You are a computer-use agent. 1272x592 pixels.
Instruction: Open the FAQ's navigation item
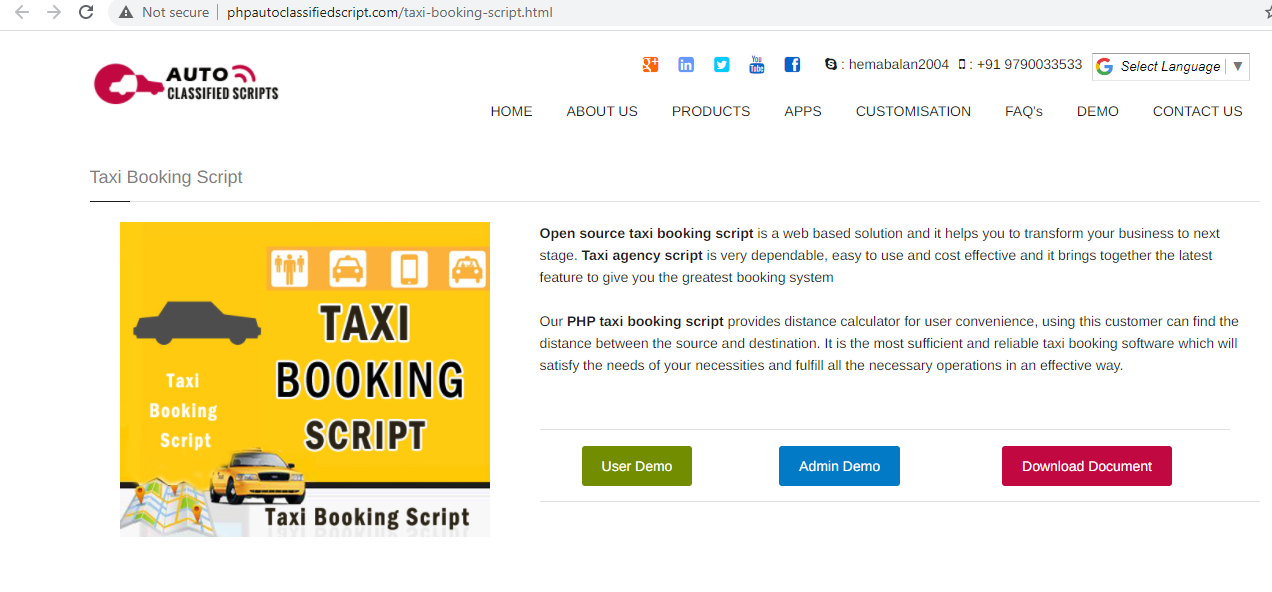(x=1023, y=111)
